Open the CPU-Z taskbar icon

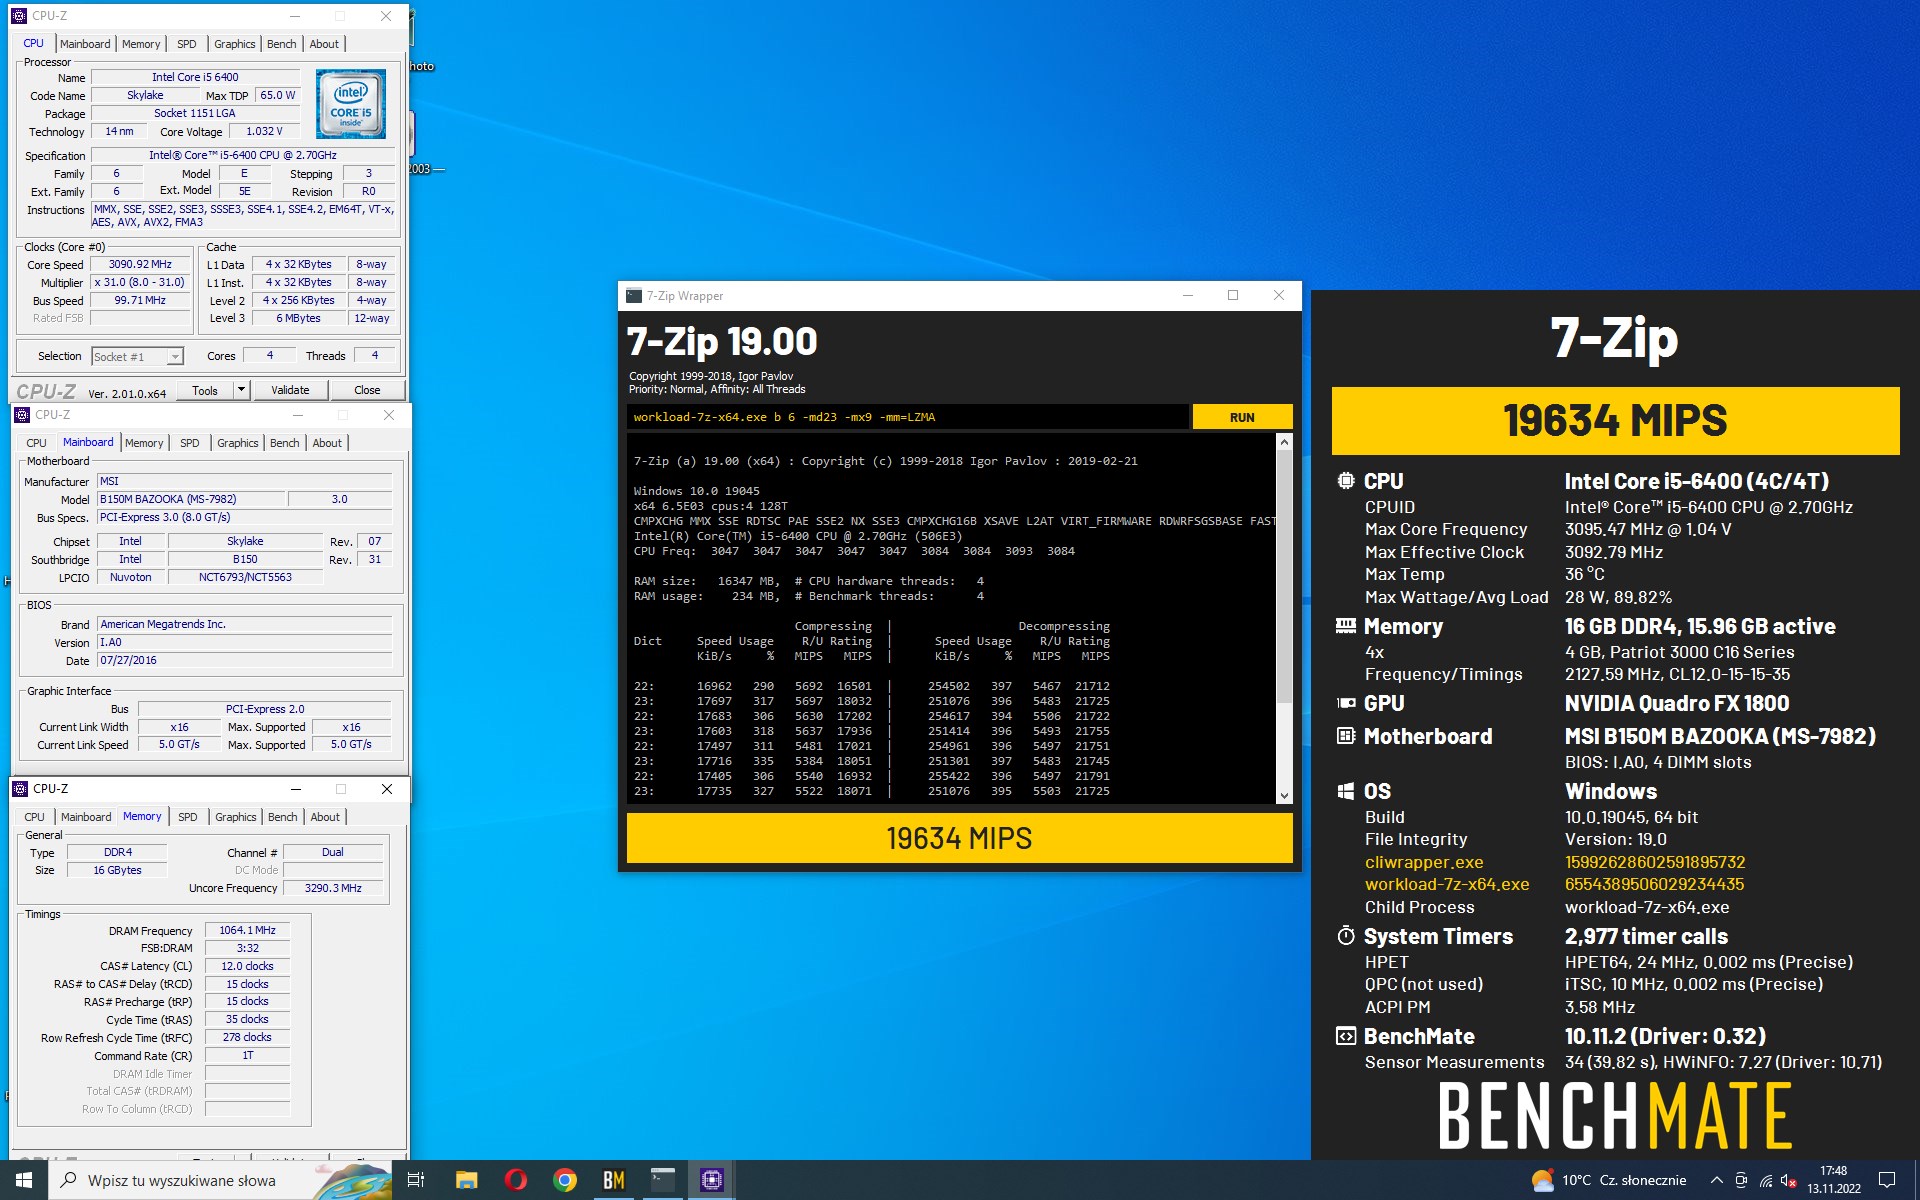[x=712, y=1180]
